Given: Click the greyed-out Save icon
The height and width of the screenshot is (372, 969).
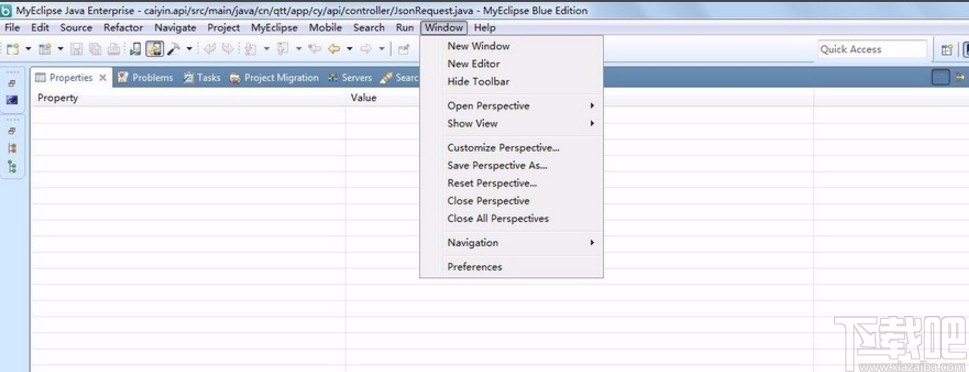Looking at the screenshot, I should click(77, 49).
